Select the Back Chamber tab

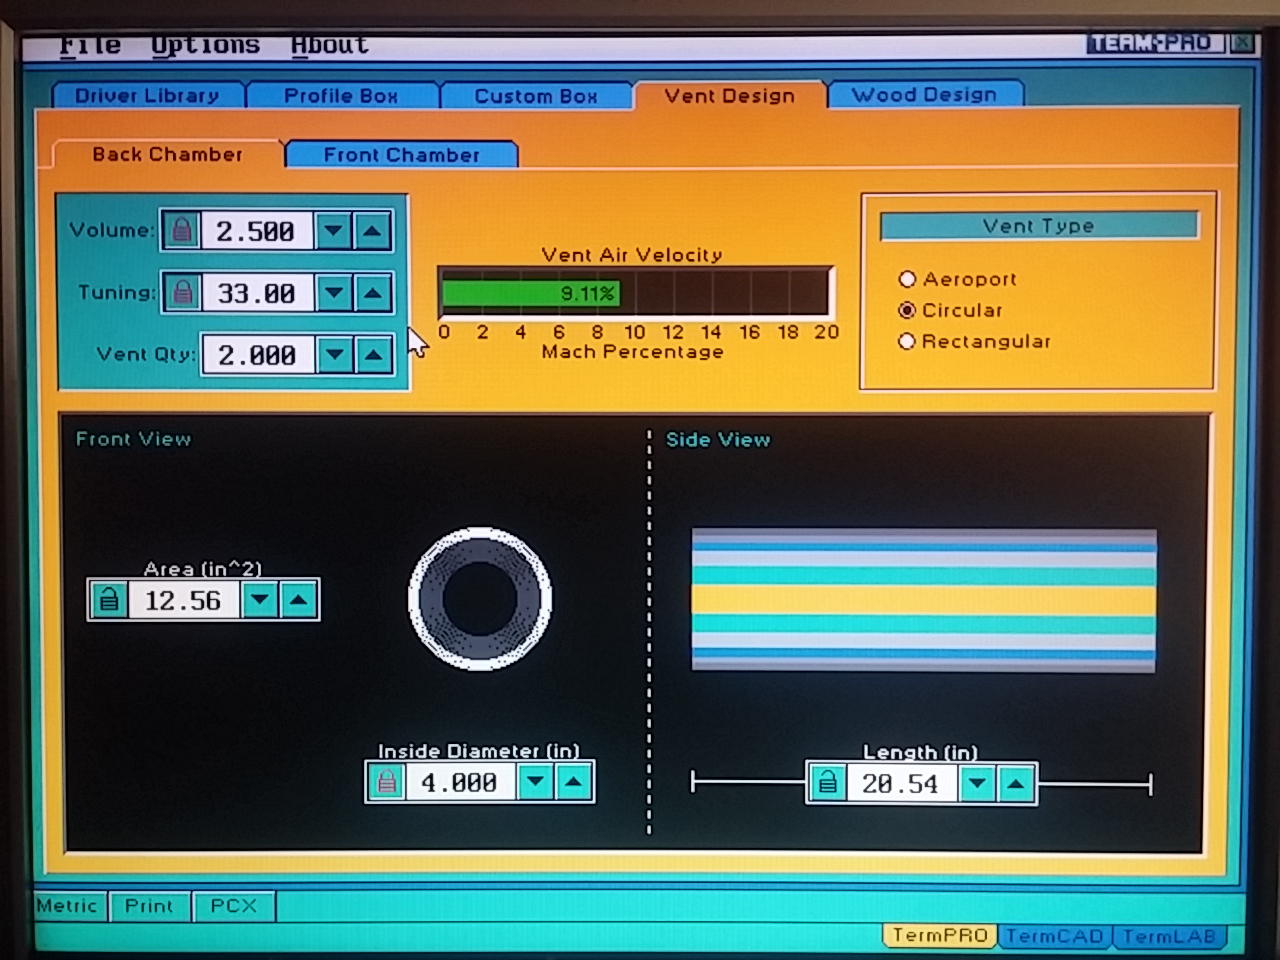coord(167,154)
